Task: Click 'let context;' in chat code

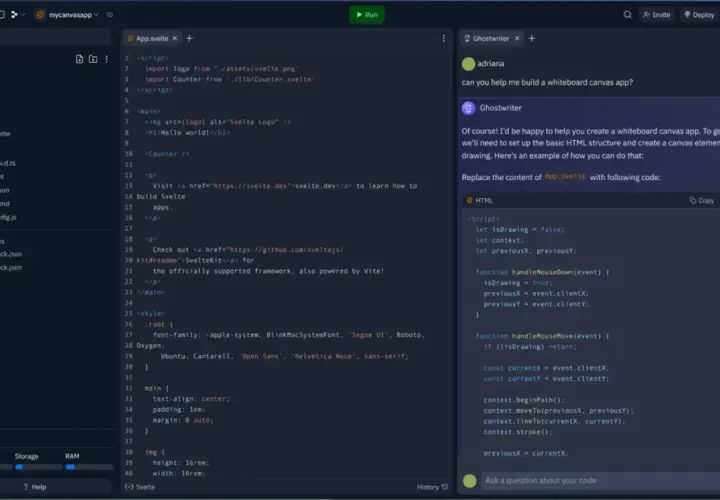Action: click(500, 240)
